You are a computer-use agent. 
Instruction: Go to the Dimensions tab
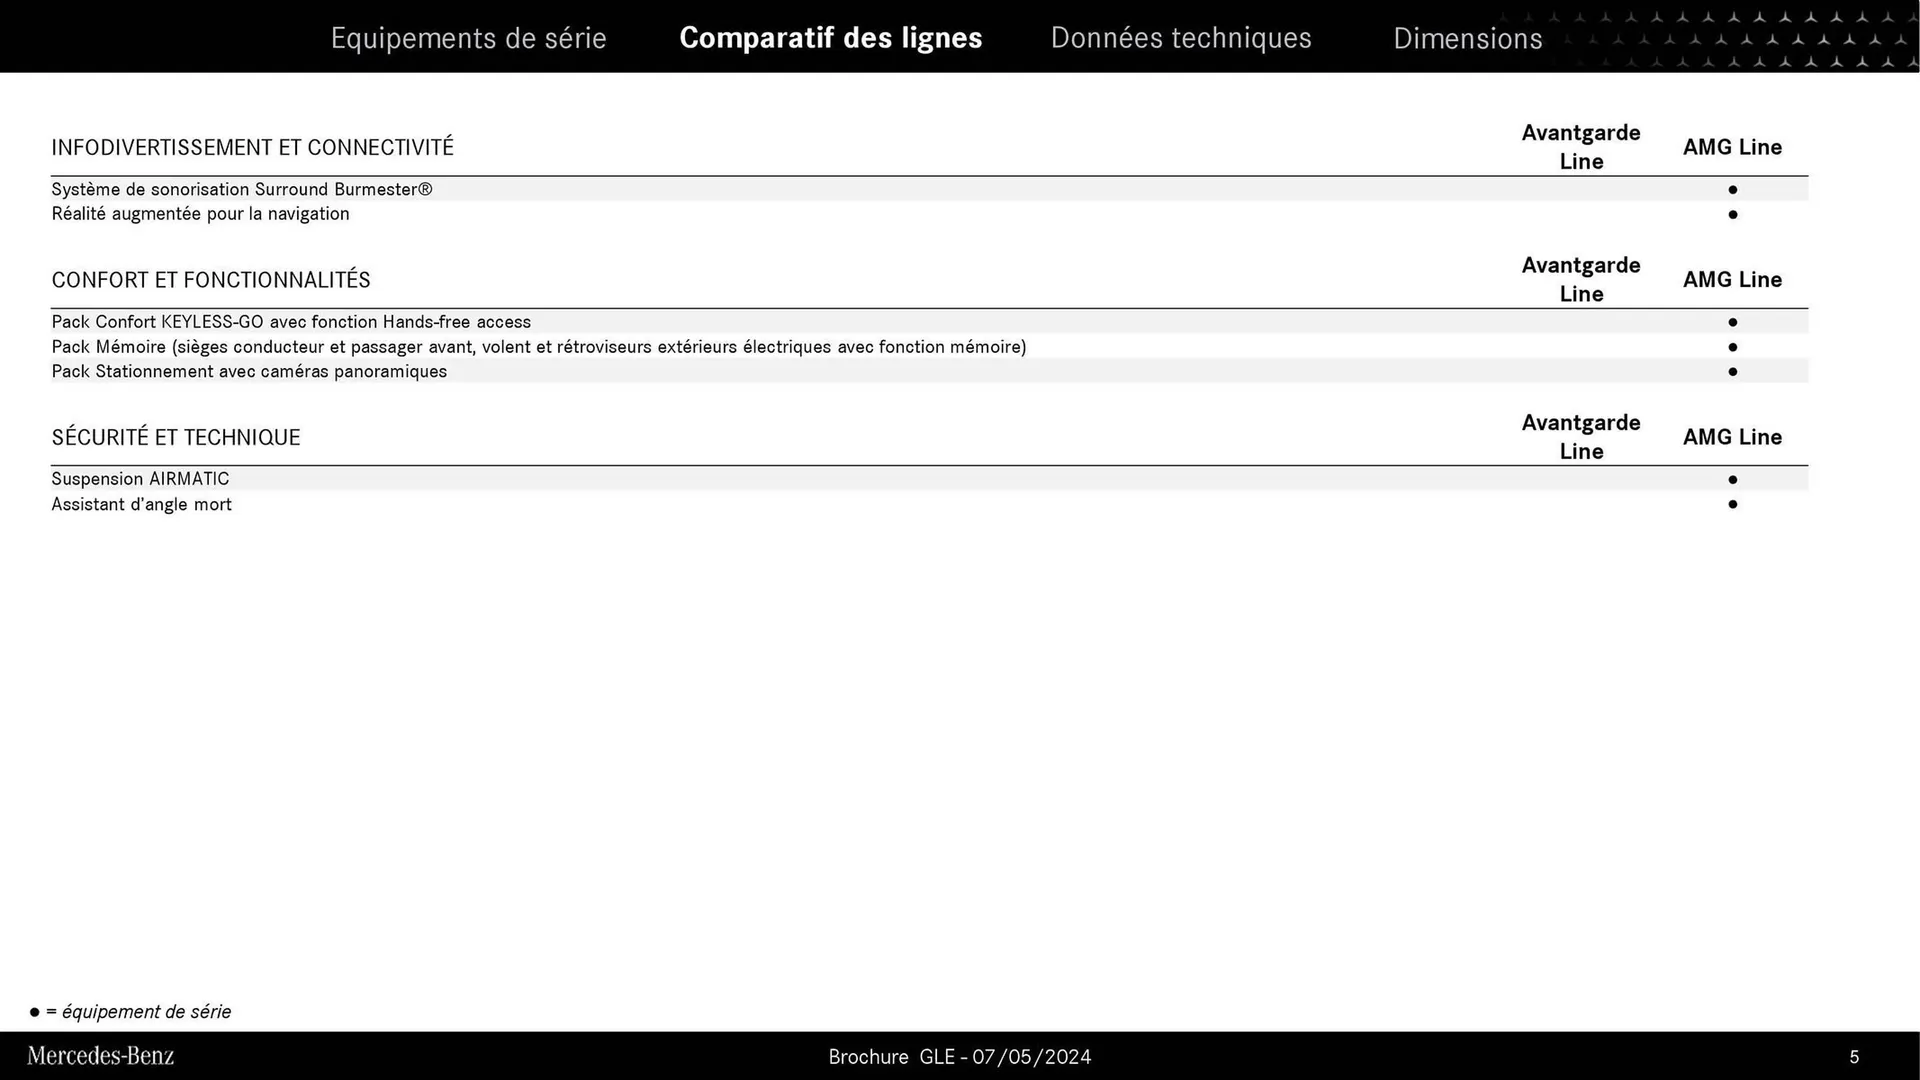(x=1467, y=38)
